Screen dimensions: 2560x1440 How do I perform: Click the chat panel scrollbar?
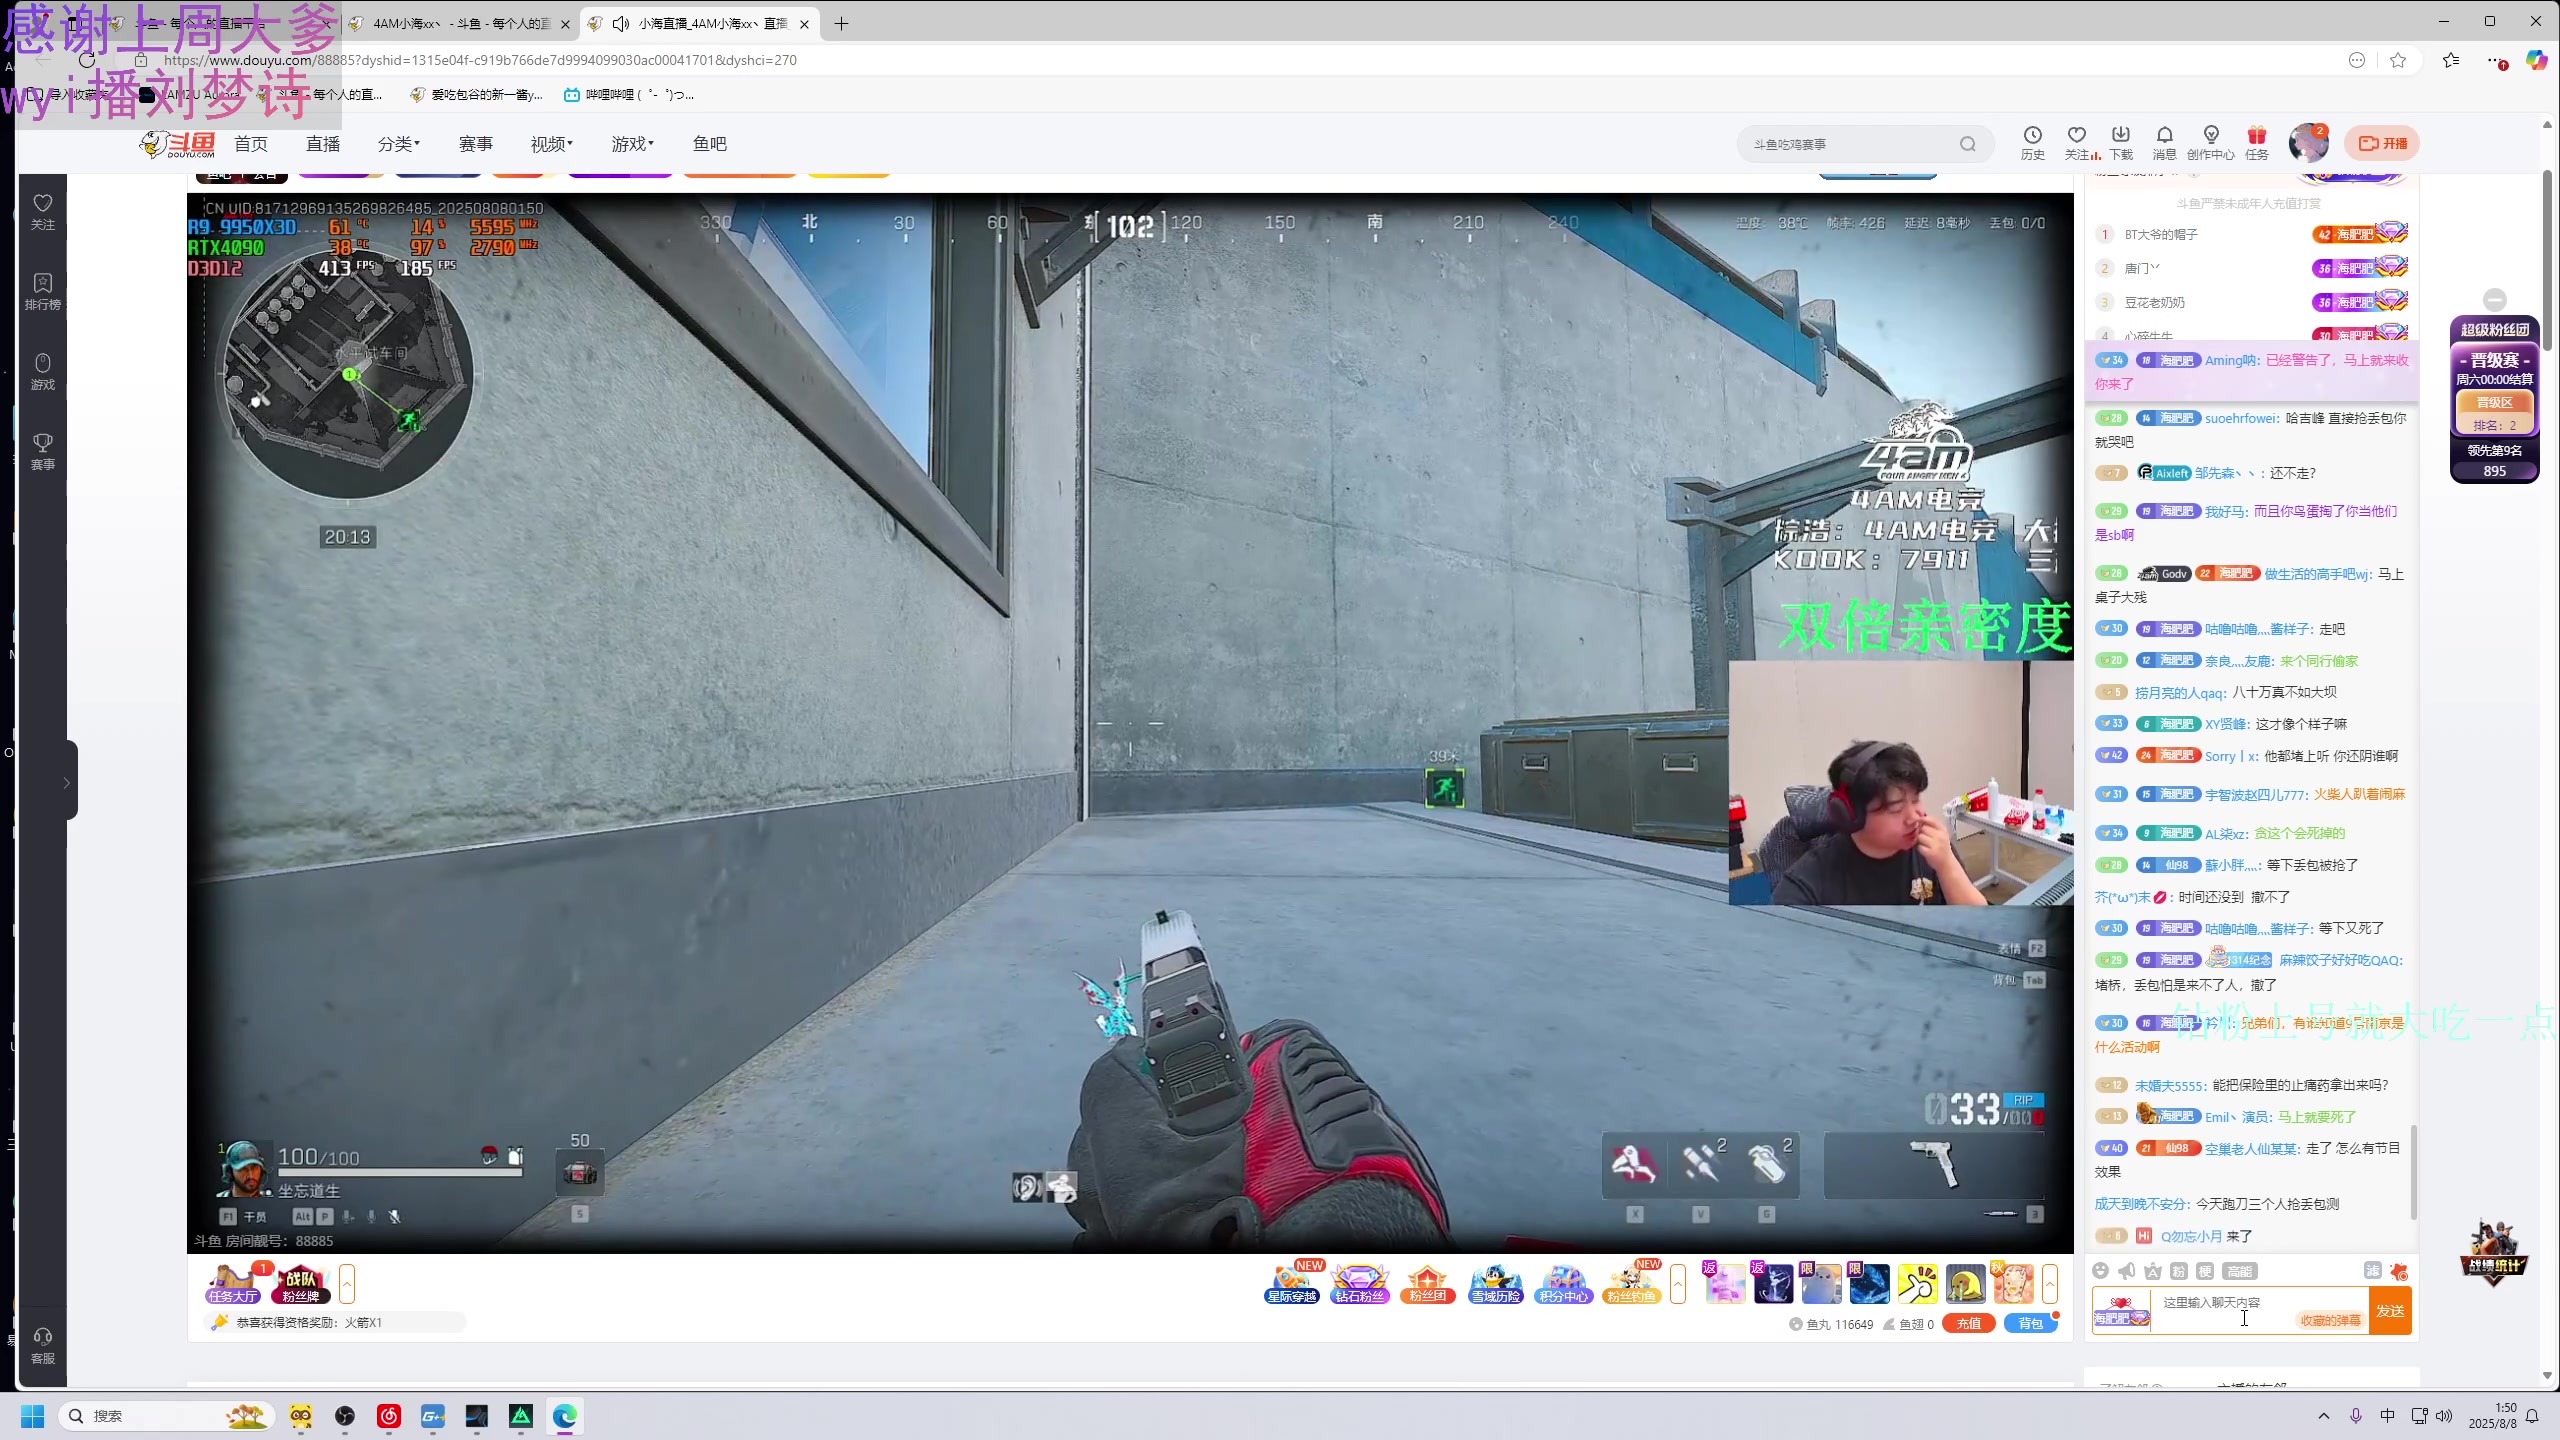click(x=2414, y=1172)
